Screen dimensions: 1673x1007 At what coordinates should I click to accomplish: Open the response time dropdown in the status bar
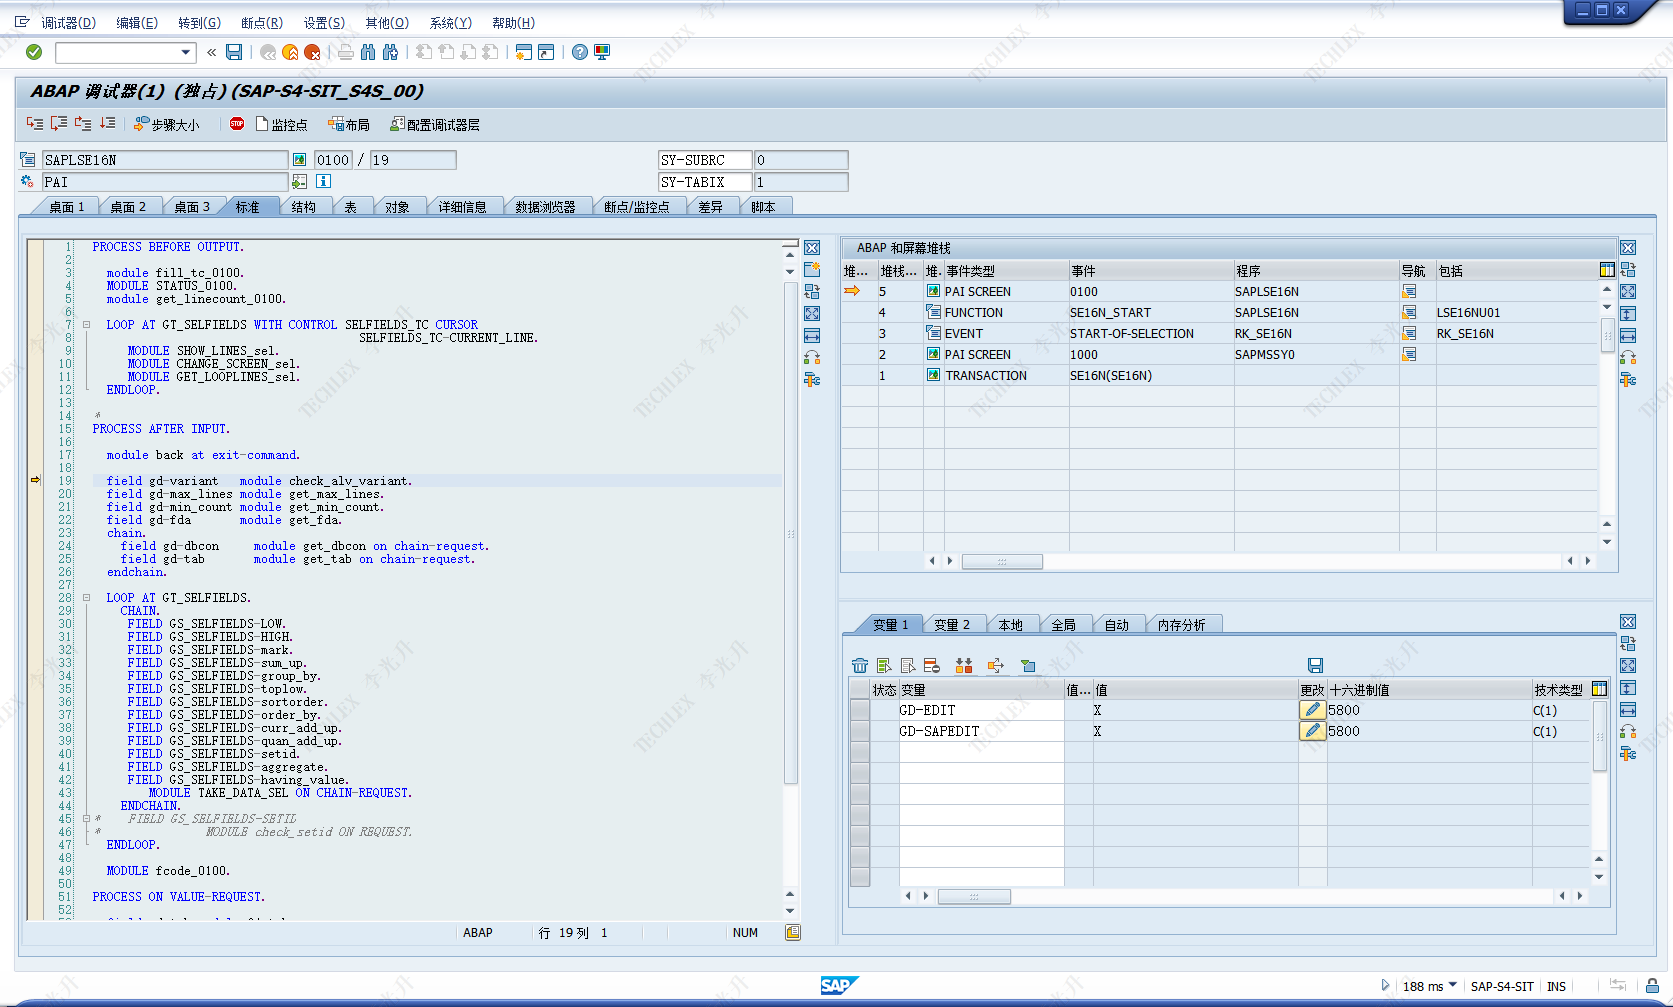click(1452, 985)
